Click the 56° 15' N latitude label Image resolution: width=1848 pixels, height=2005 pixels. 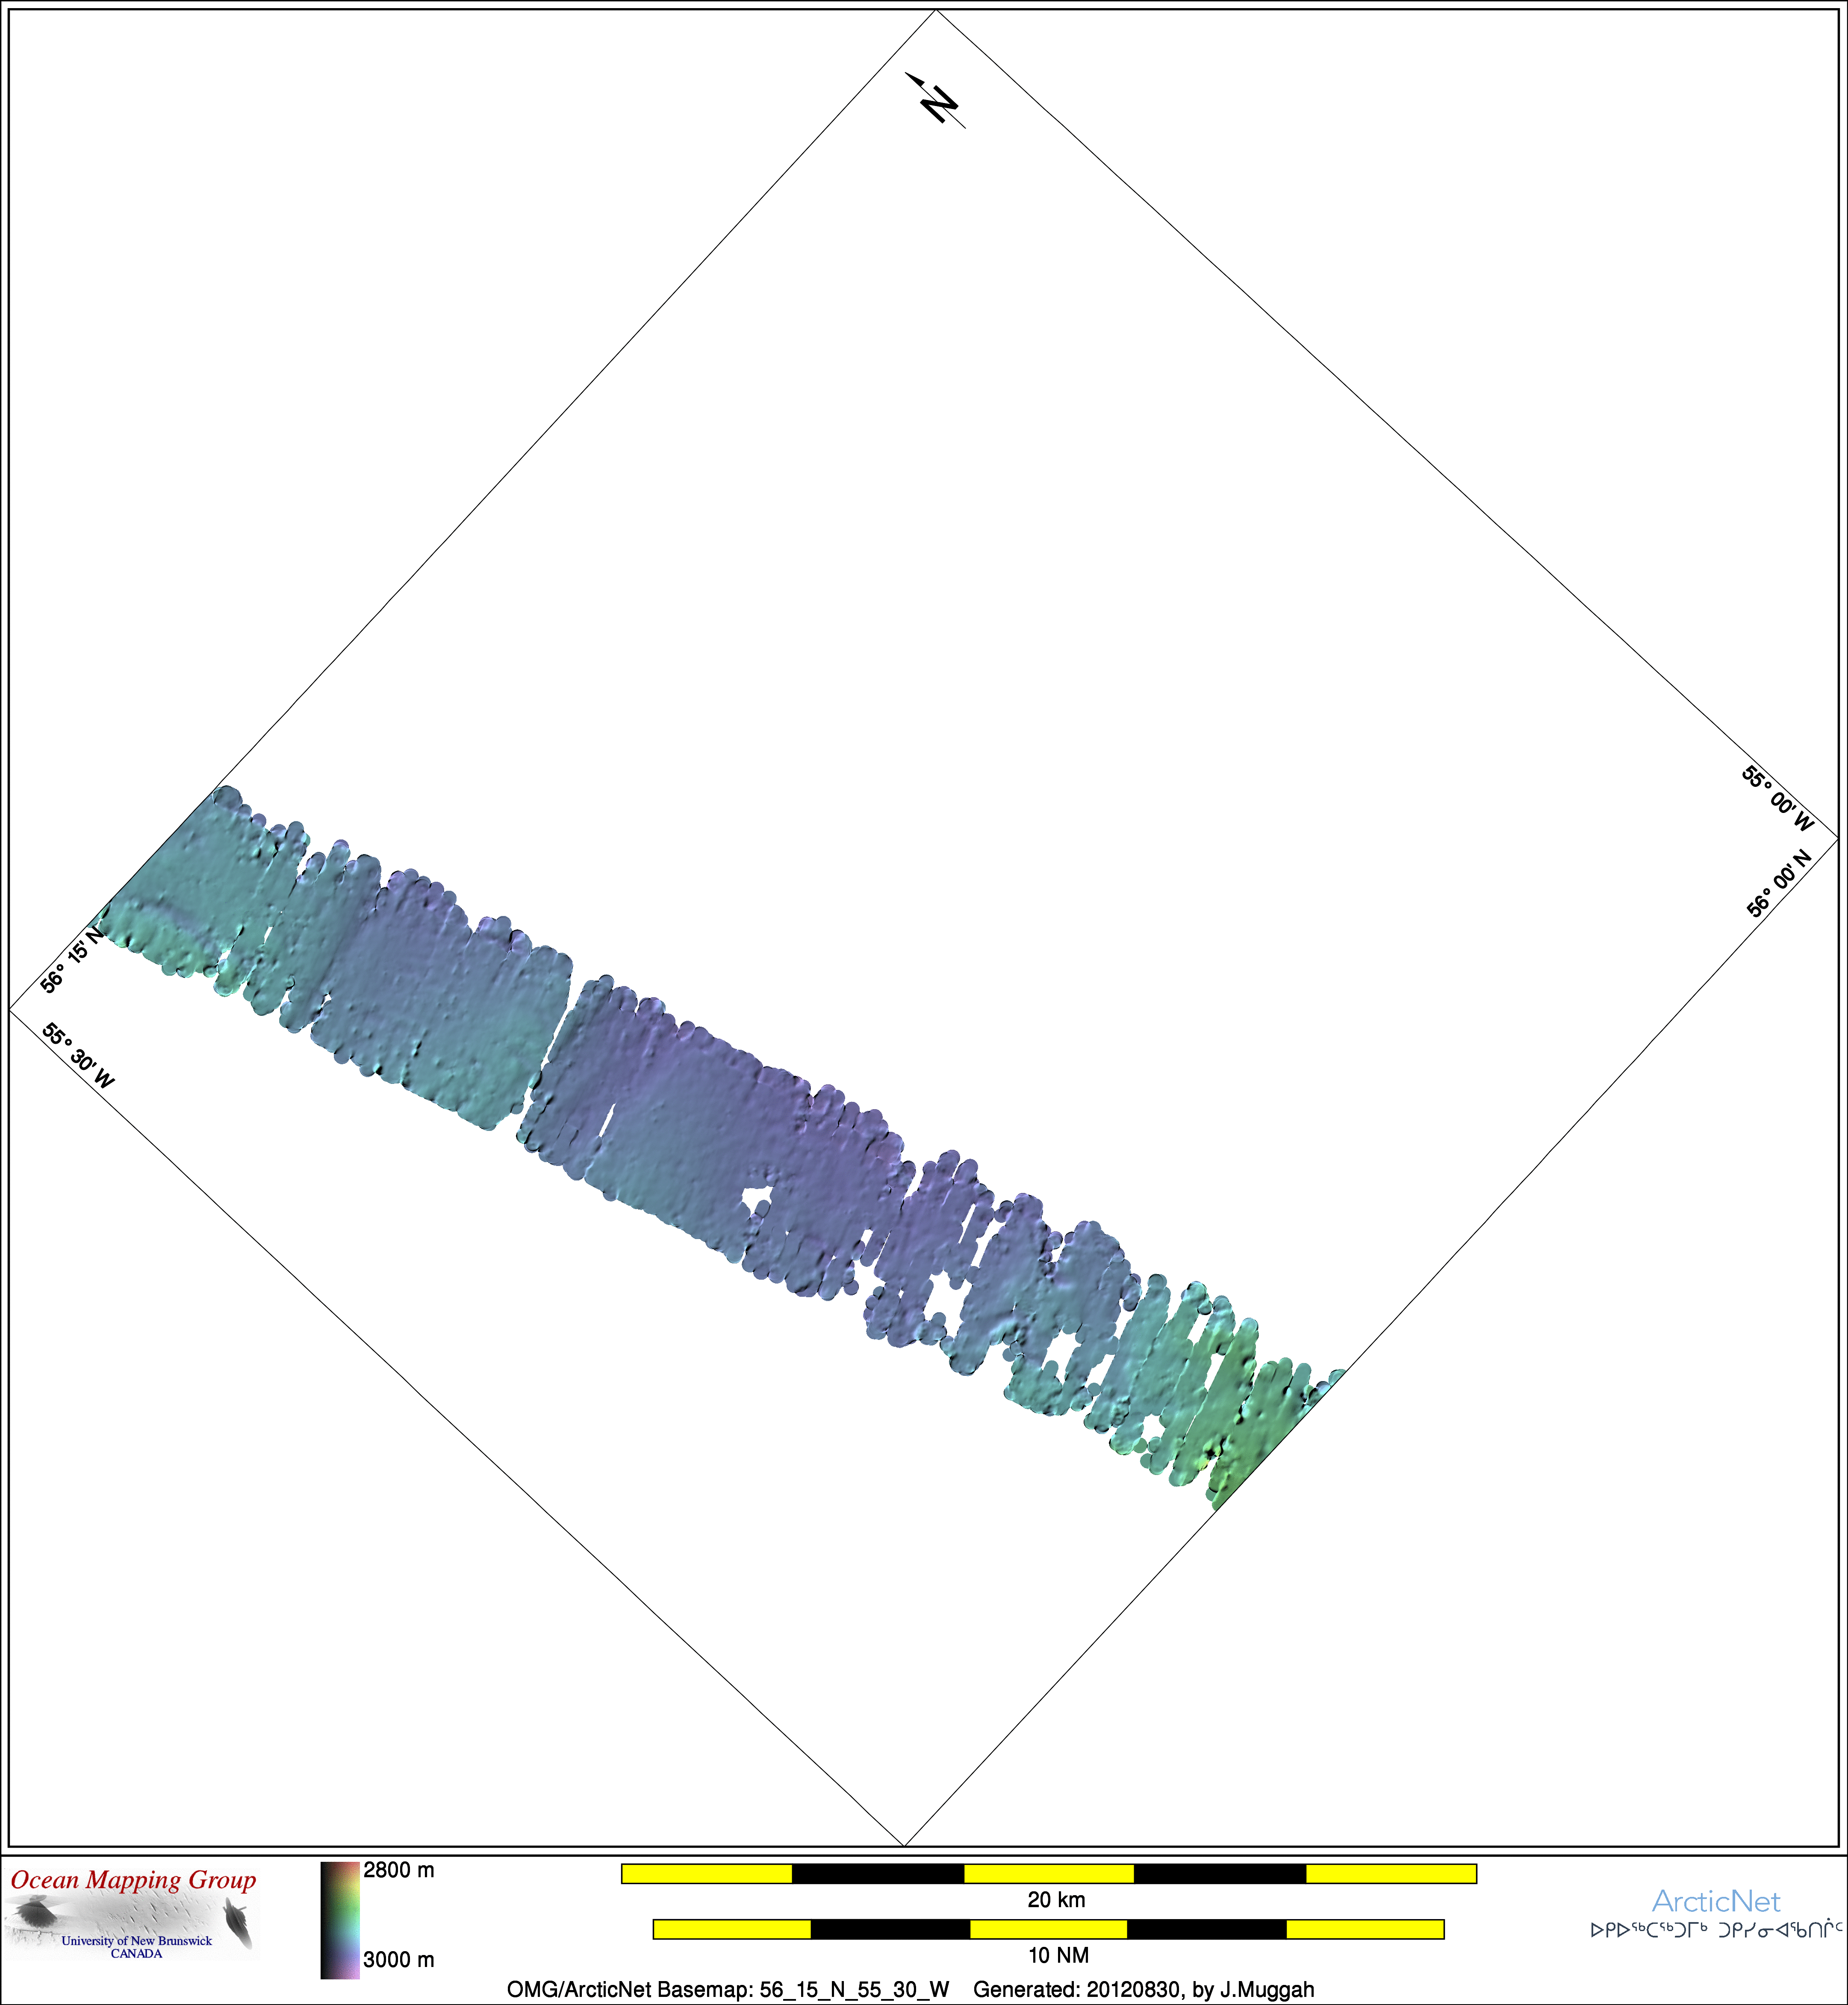tap(71, 960)
